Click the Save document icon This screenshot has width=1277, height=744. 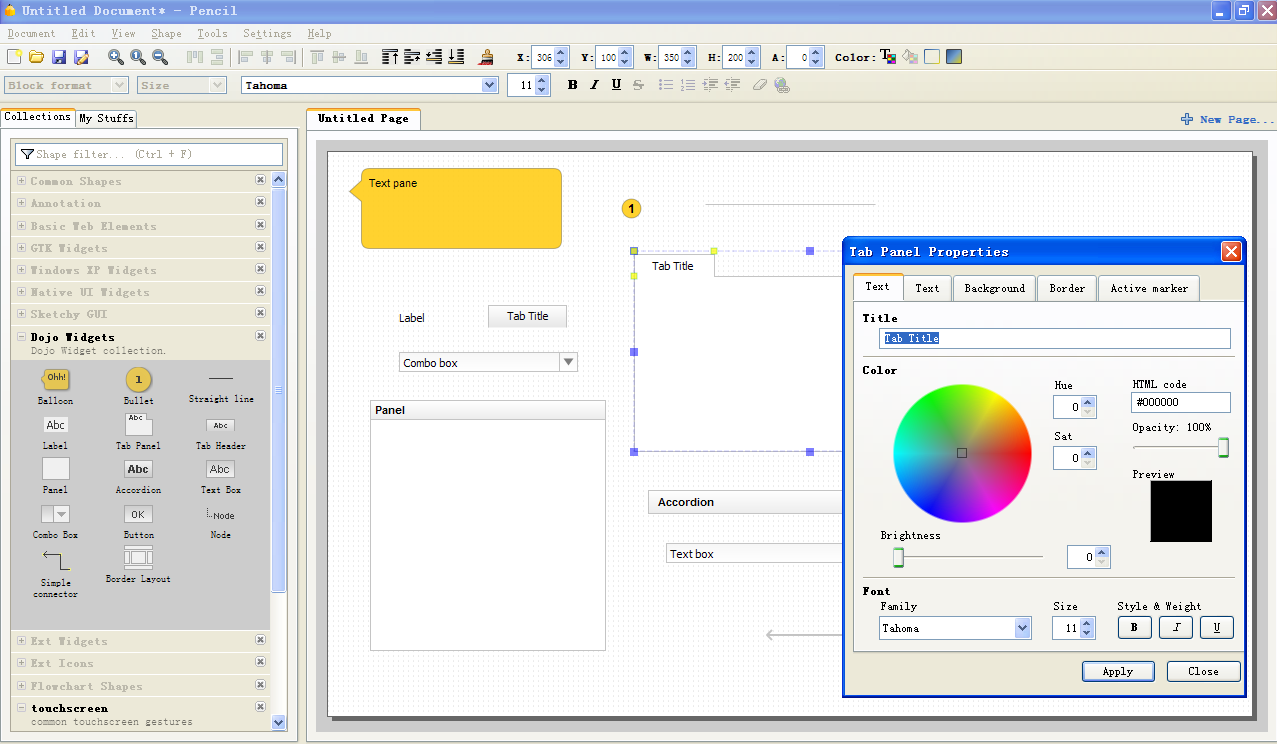[x=59, y=57]
